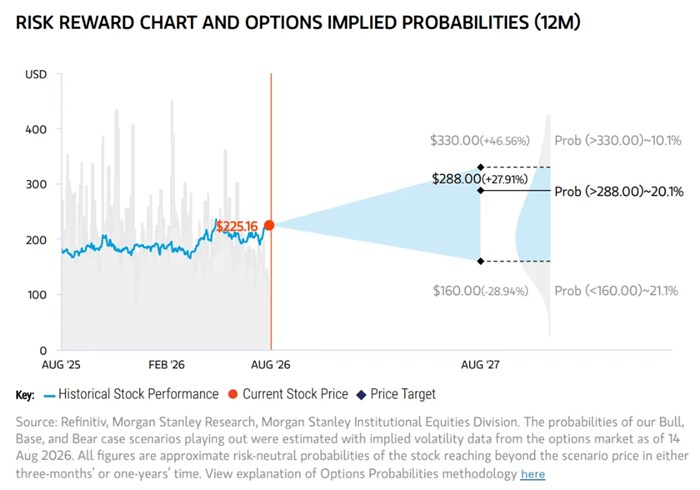The height and width of the screenshot is (490, 700).
Task: Click the Prob (>330.00)~10.1% label
Action: pyautogui.click(x=618, y=141)
